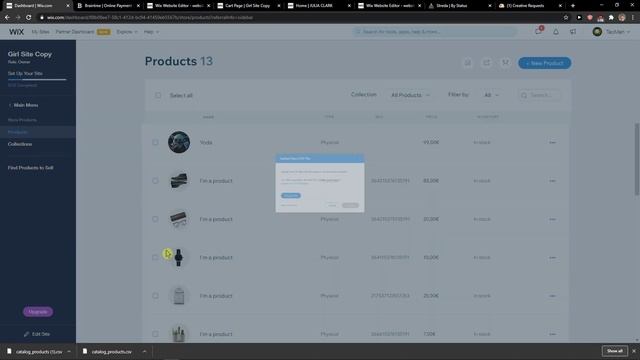Viewport: 640px width, 360px height.
Task: Open more actions for the 7,50€ product
Action: coord(552,334)
